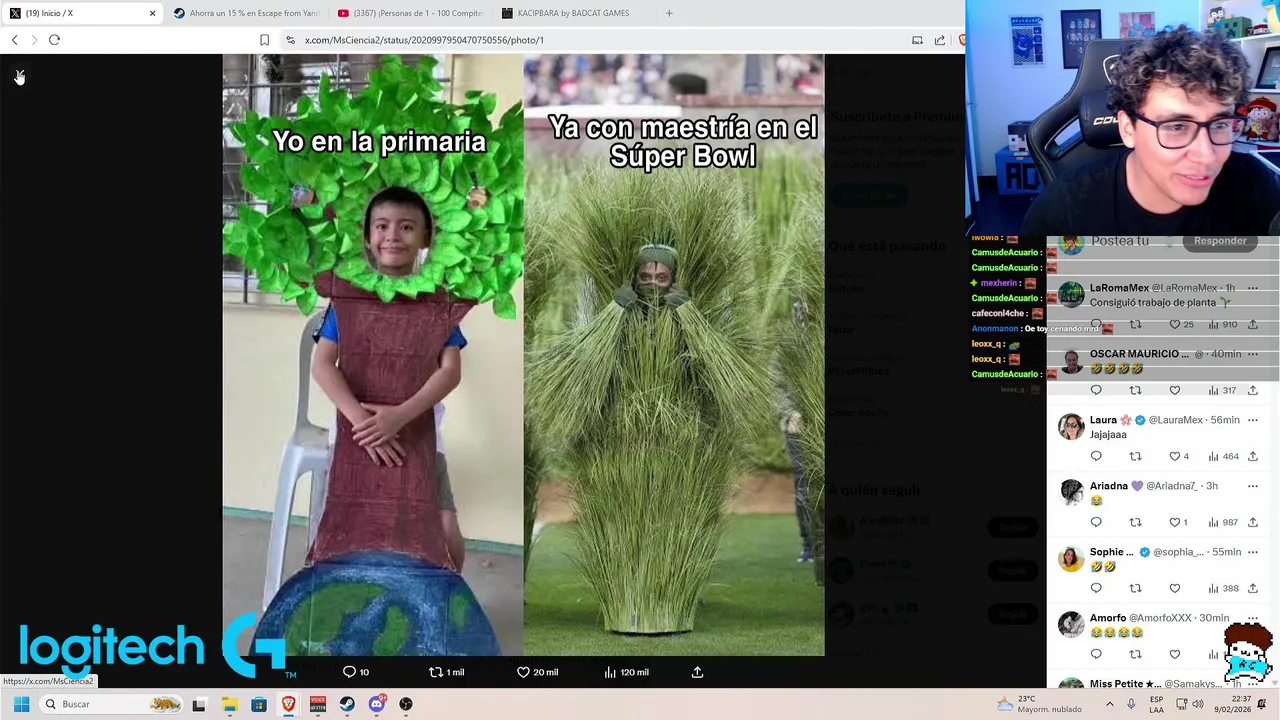Click the tree costume meme image
Image resolution: width=1280 pixels, height=720 pixels.
point(523,355)
